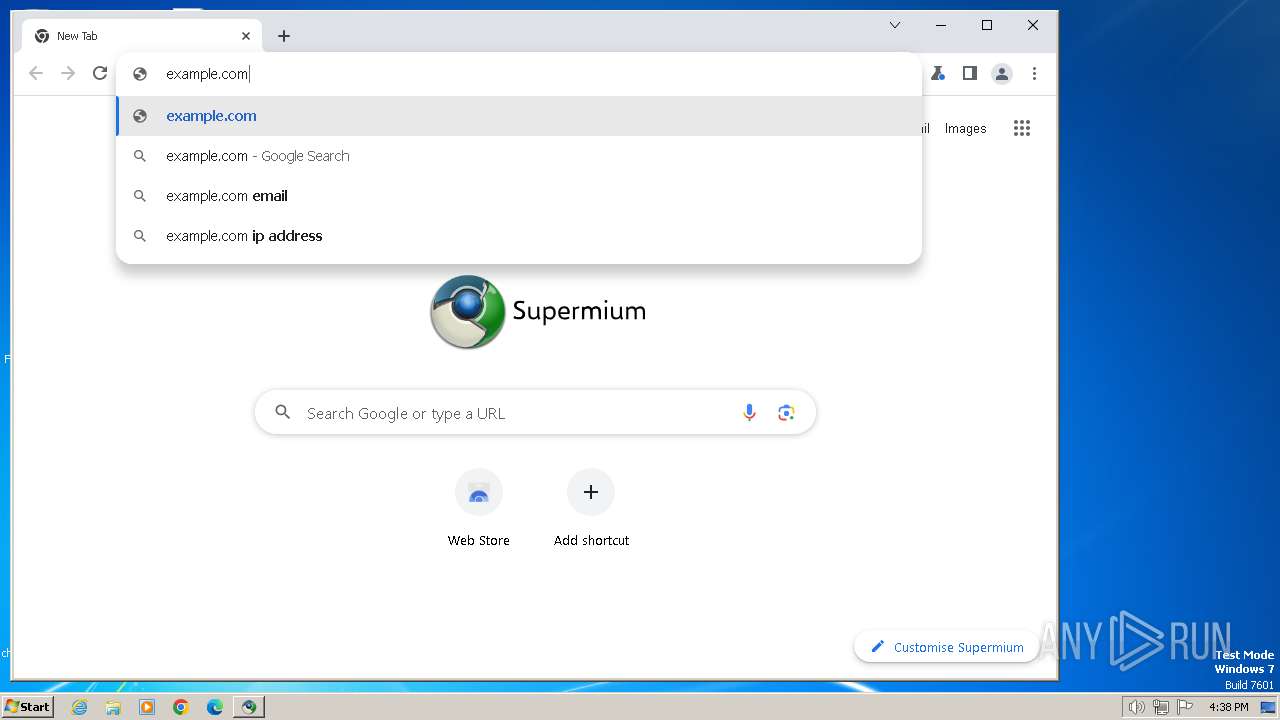
Task: Click the Customise Supermium button
Action: point(947,647)
